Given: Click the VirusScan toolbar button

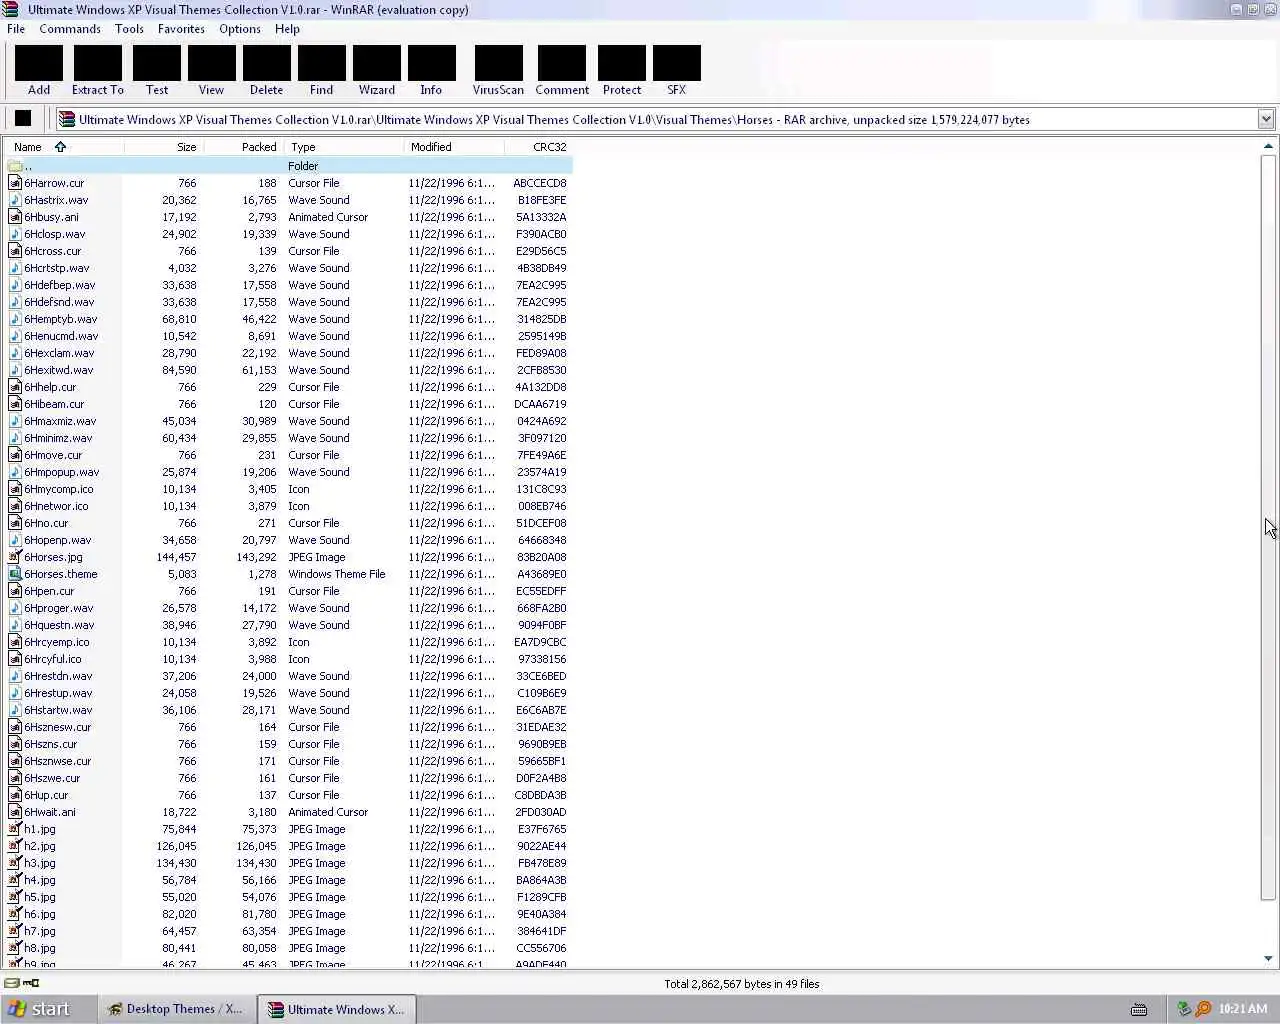Looking at the screenshot, I should [x=498, y=70].
